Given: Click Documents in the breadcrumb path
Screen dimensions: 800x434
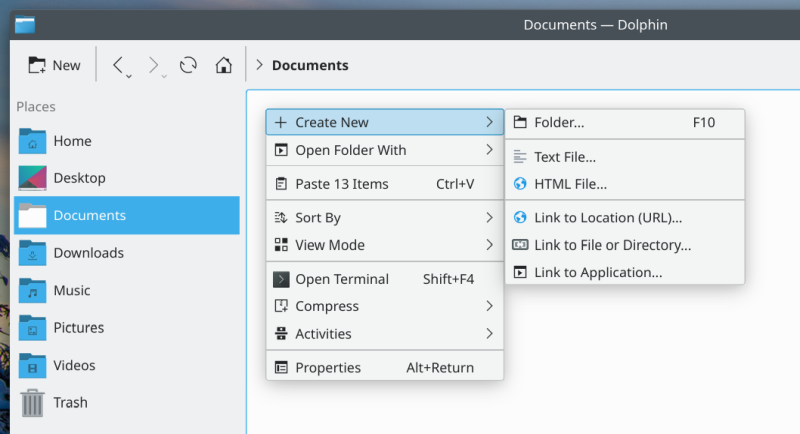Looking at the screenshot, I should coord(310,66).
